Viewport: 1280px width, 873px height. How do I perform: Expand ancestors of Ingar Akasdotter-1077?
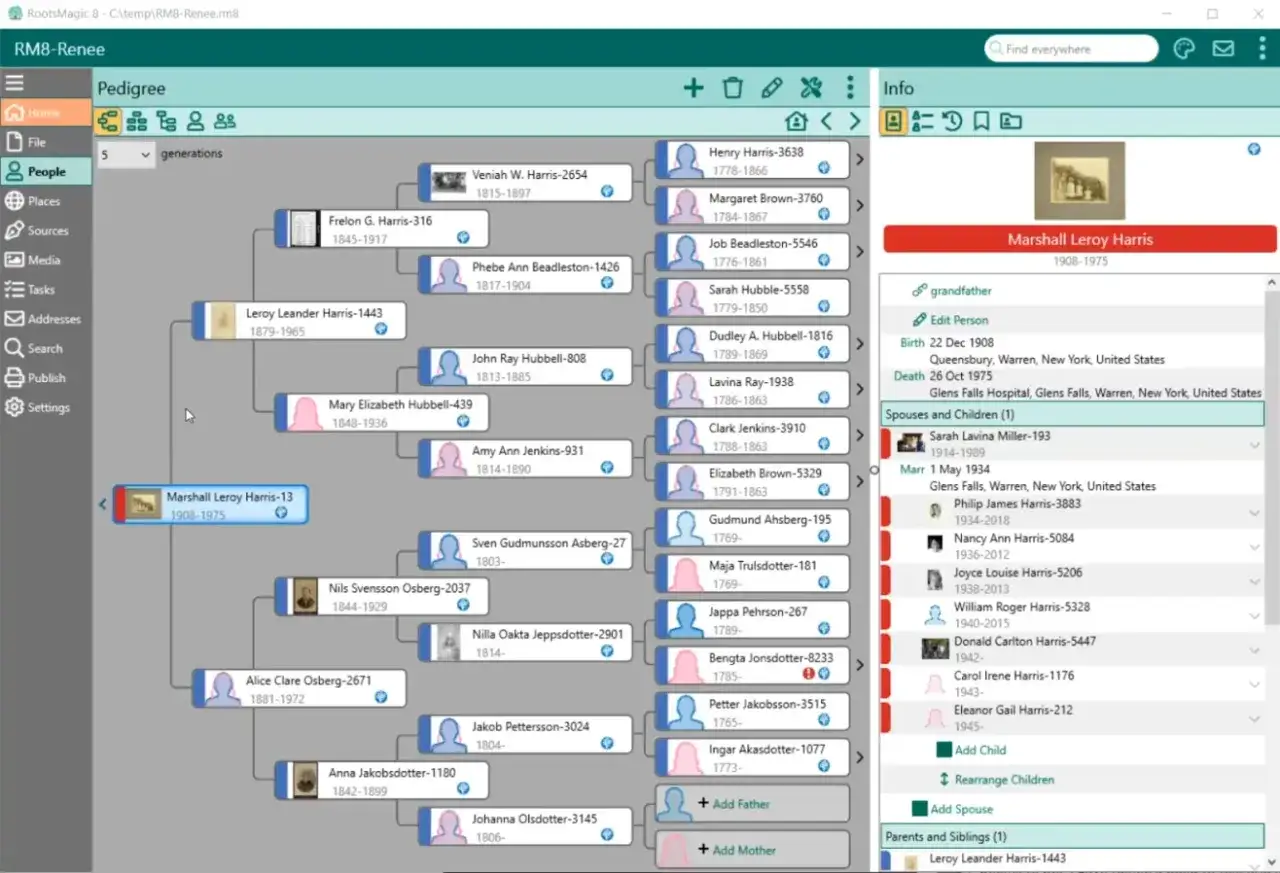pos(859,757)
